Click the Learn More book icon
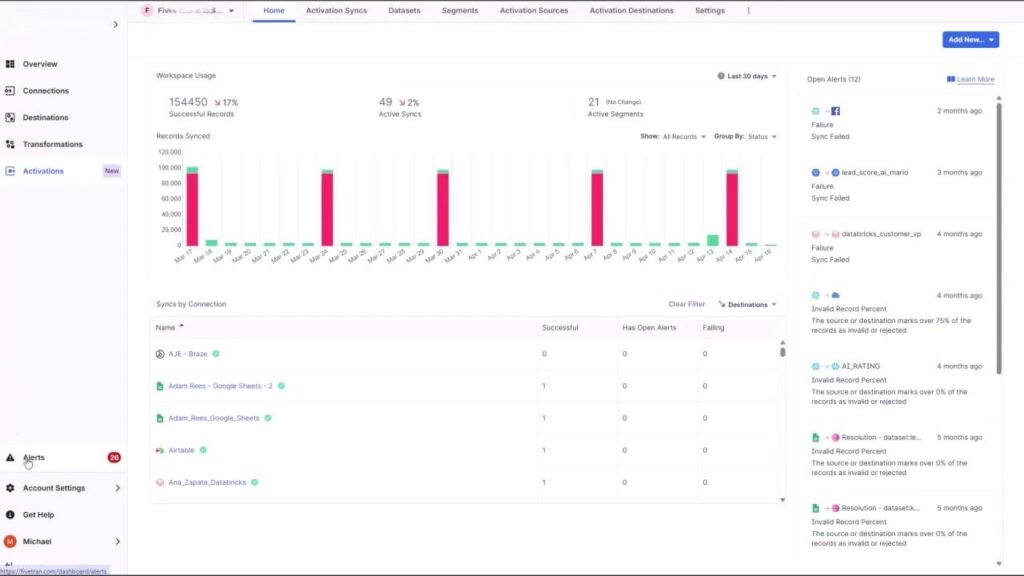Screen dimensions: 1024x576 tap(951, 79)
